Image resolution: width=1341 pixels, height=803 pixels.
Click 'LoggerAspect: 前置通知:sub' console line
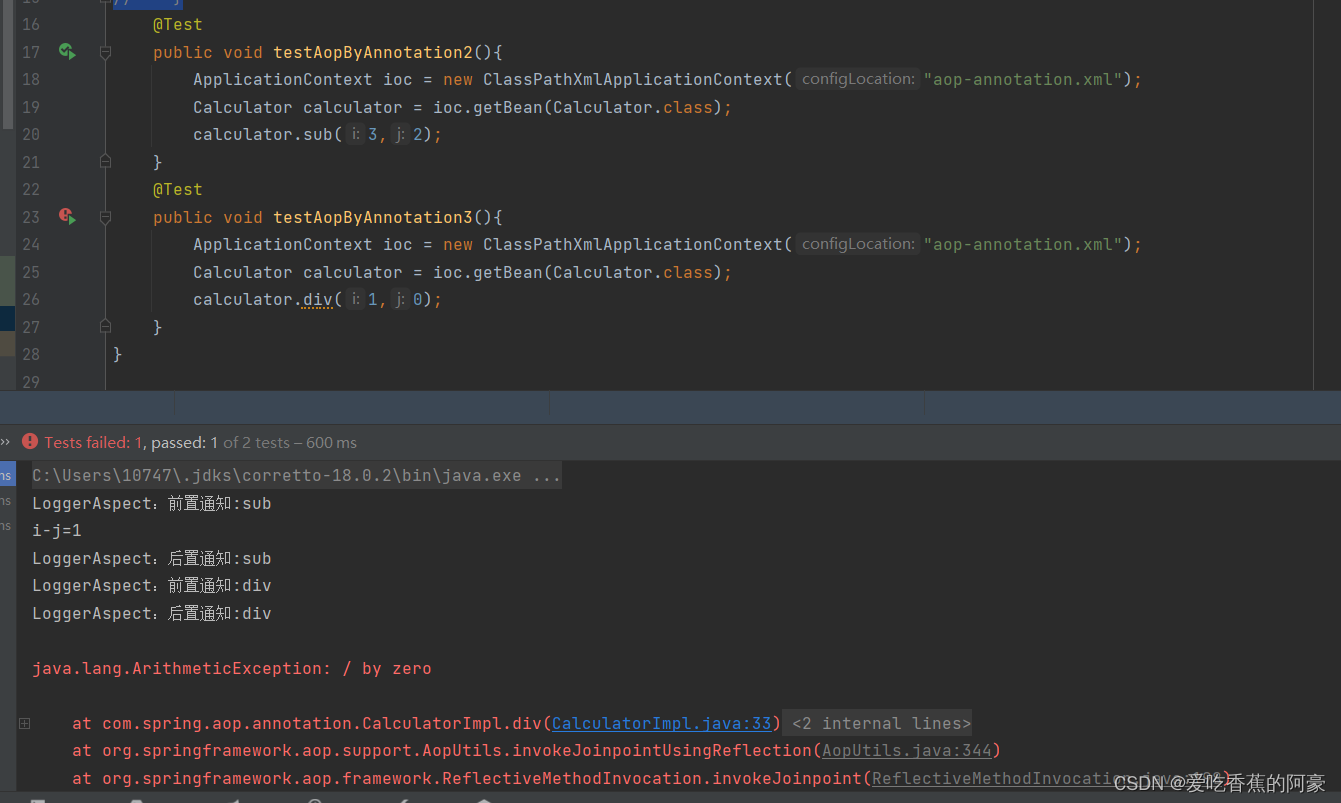152,503
